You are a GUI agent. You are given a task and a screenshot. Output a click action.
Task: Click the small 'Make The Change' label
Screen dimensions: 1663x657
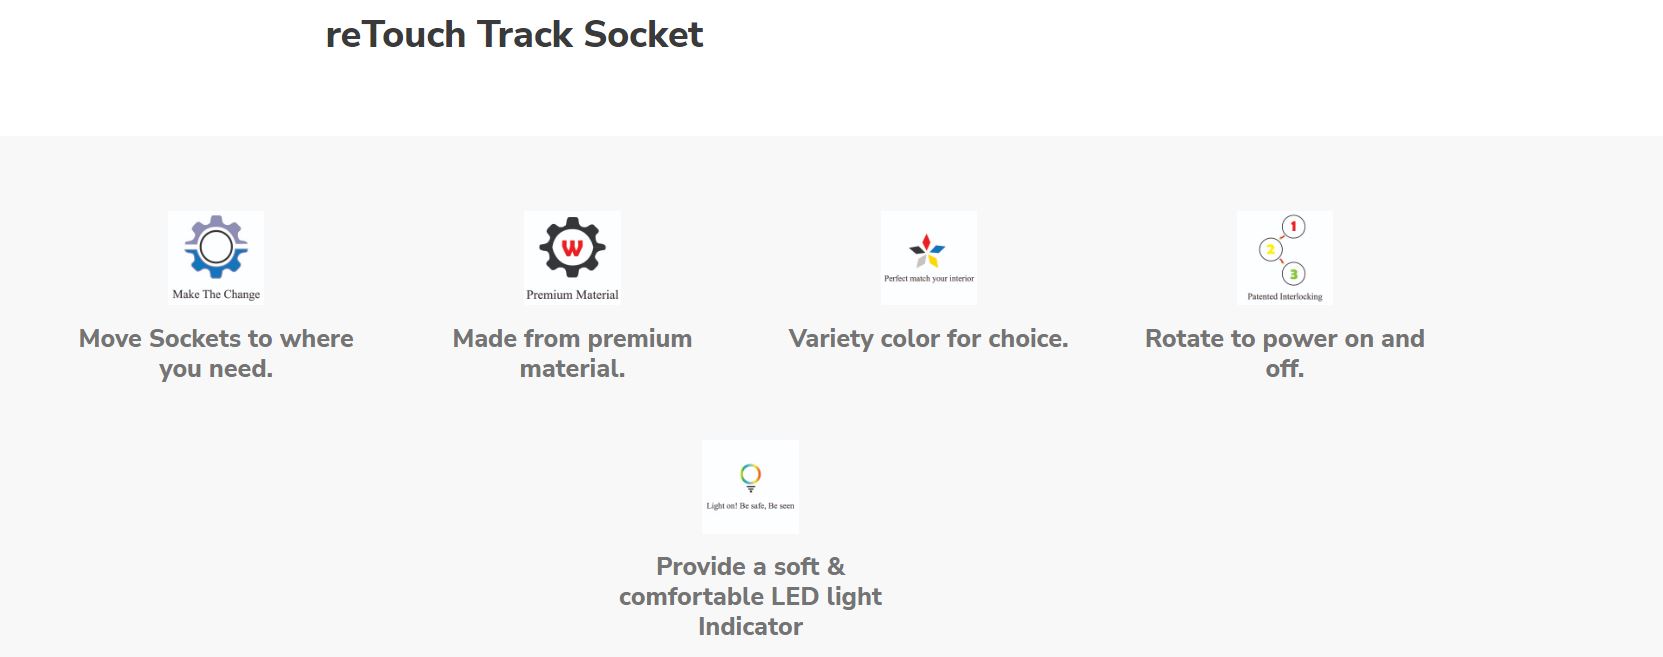216,294
